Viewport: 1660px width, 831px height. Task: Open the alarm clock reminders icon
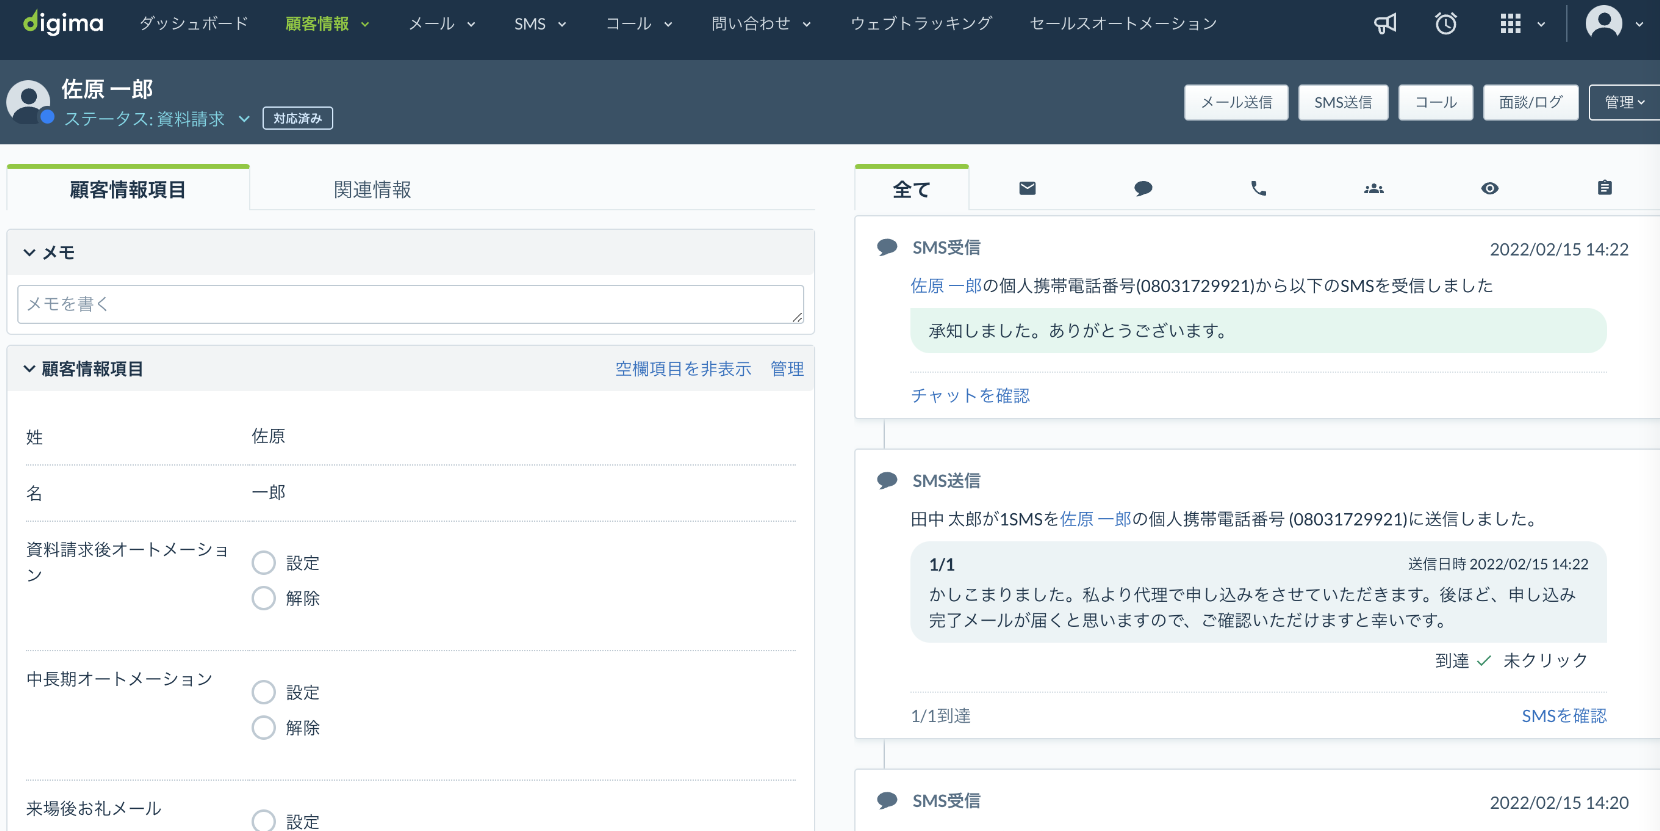click(1446, 23)
